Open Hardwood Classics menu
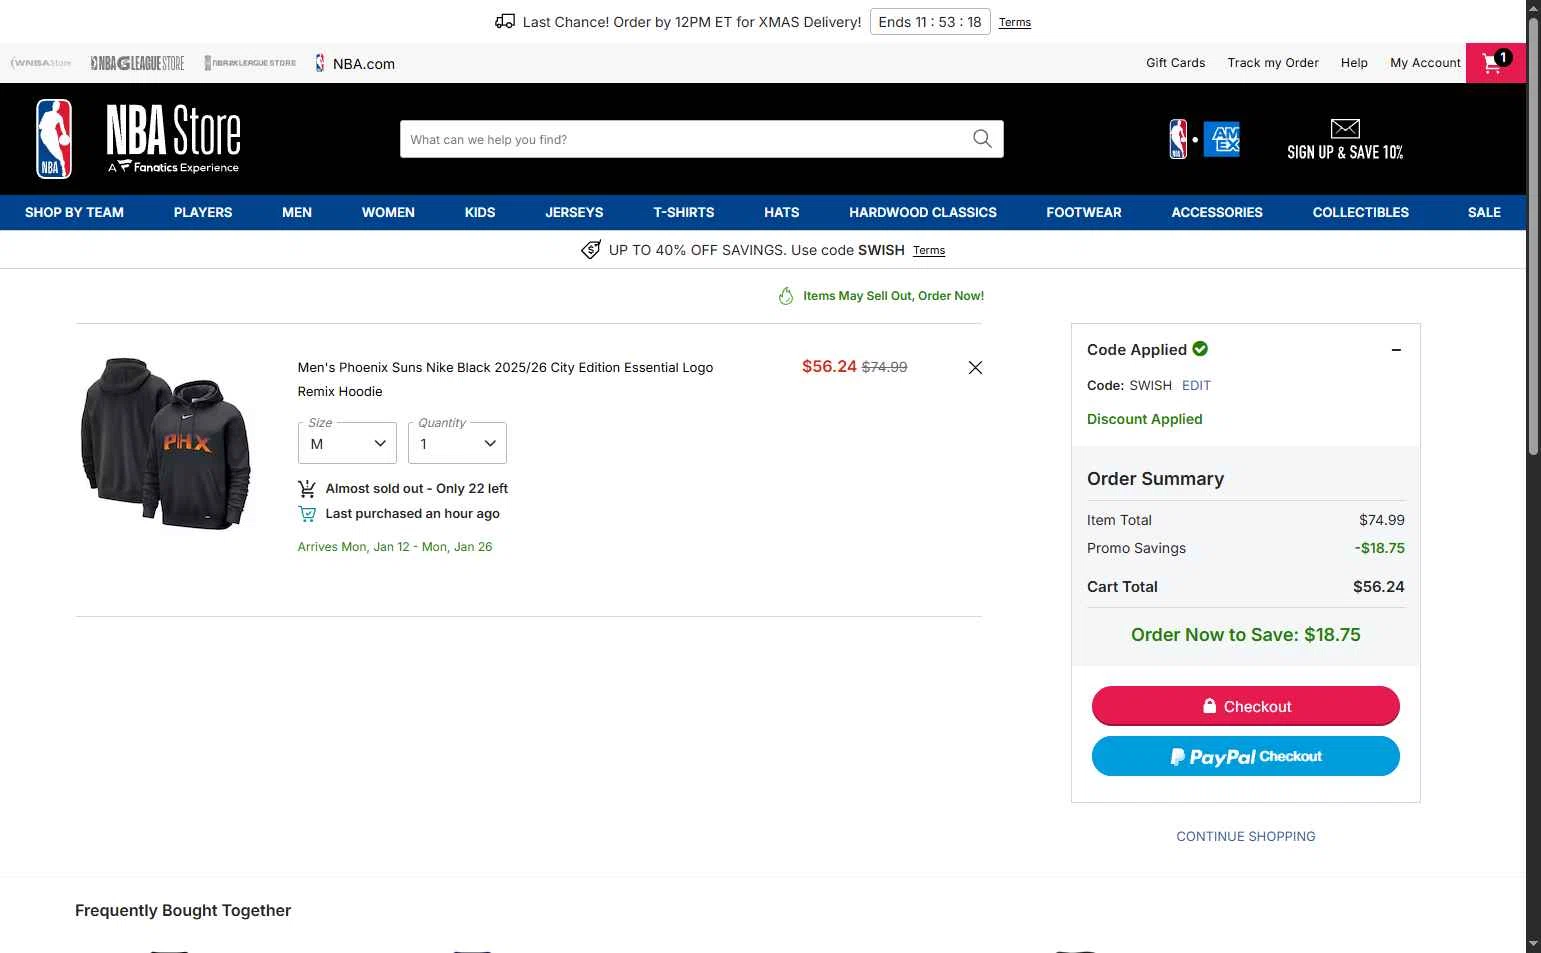Screen dimensions: 1541x953 [923, 212]
